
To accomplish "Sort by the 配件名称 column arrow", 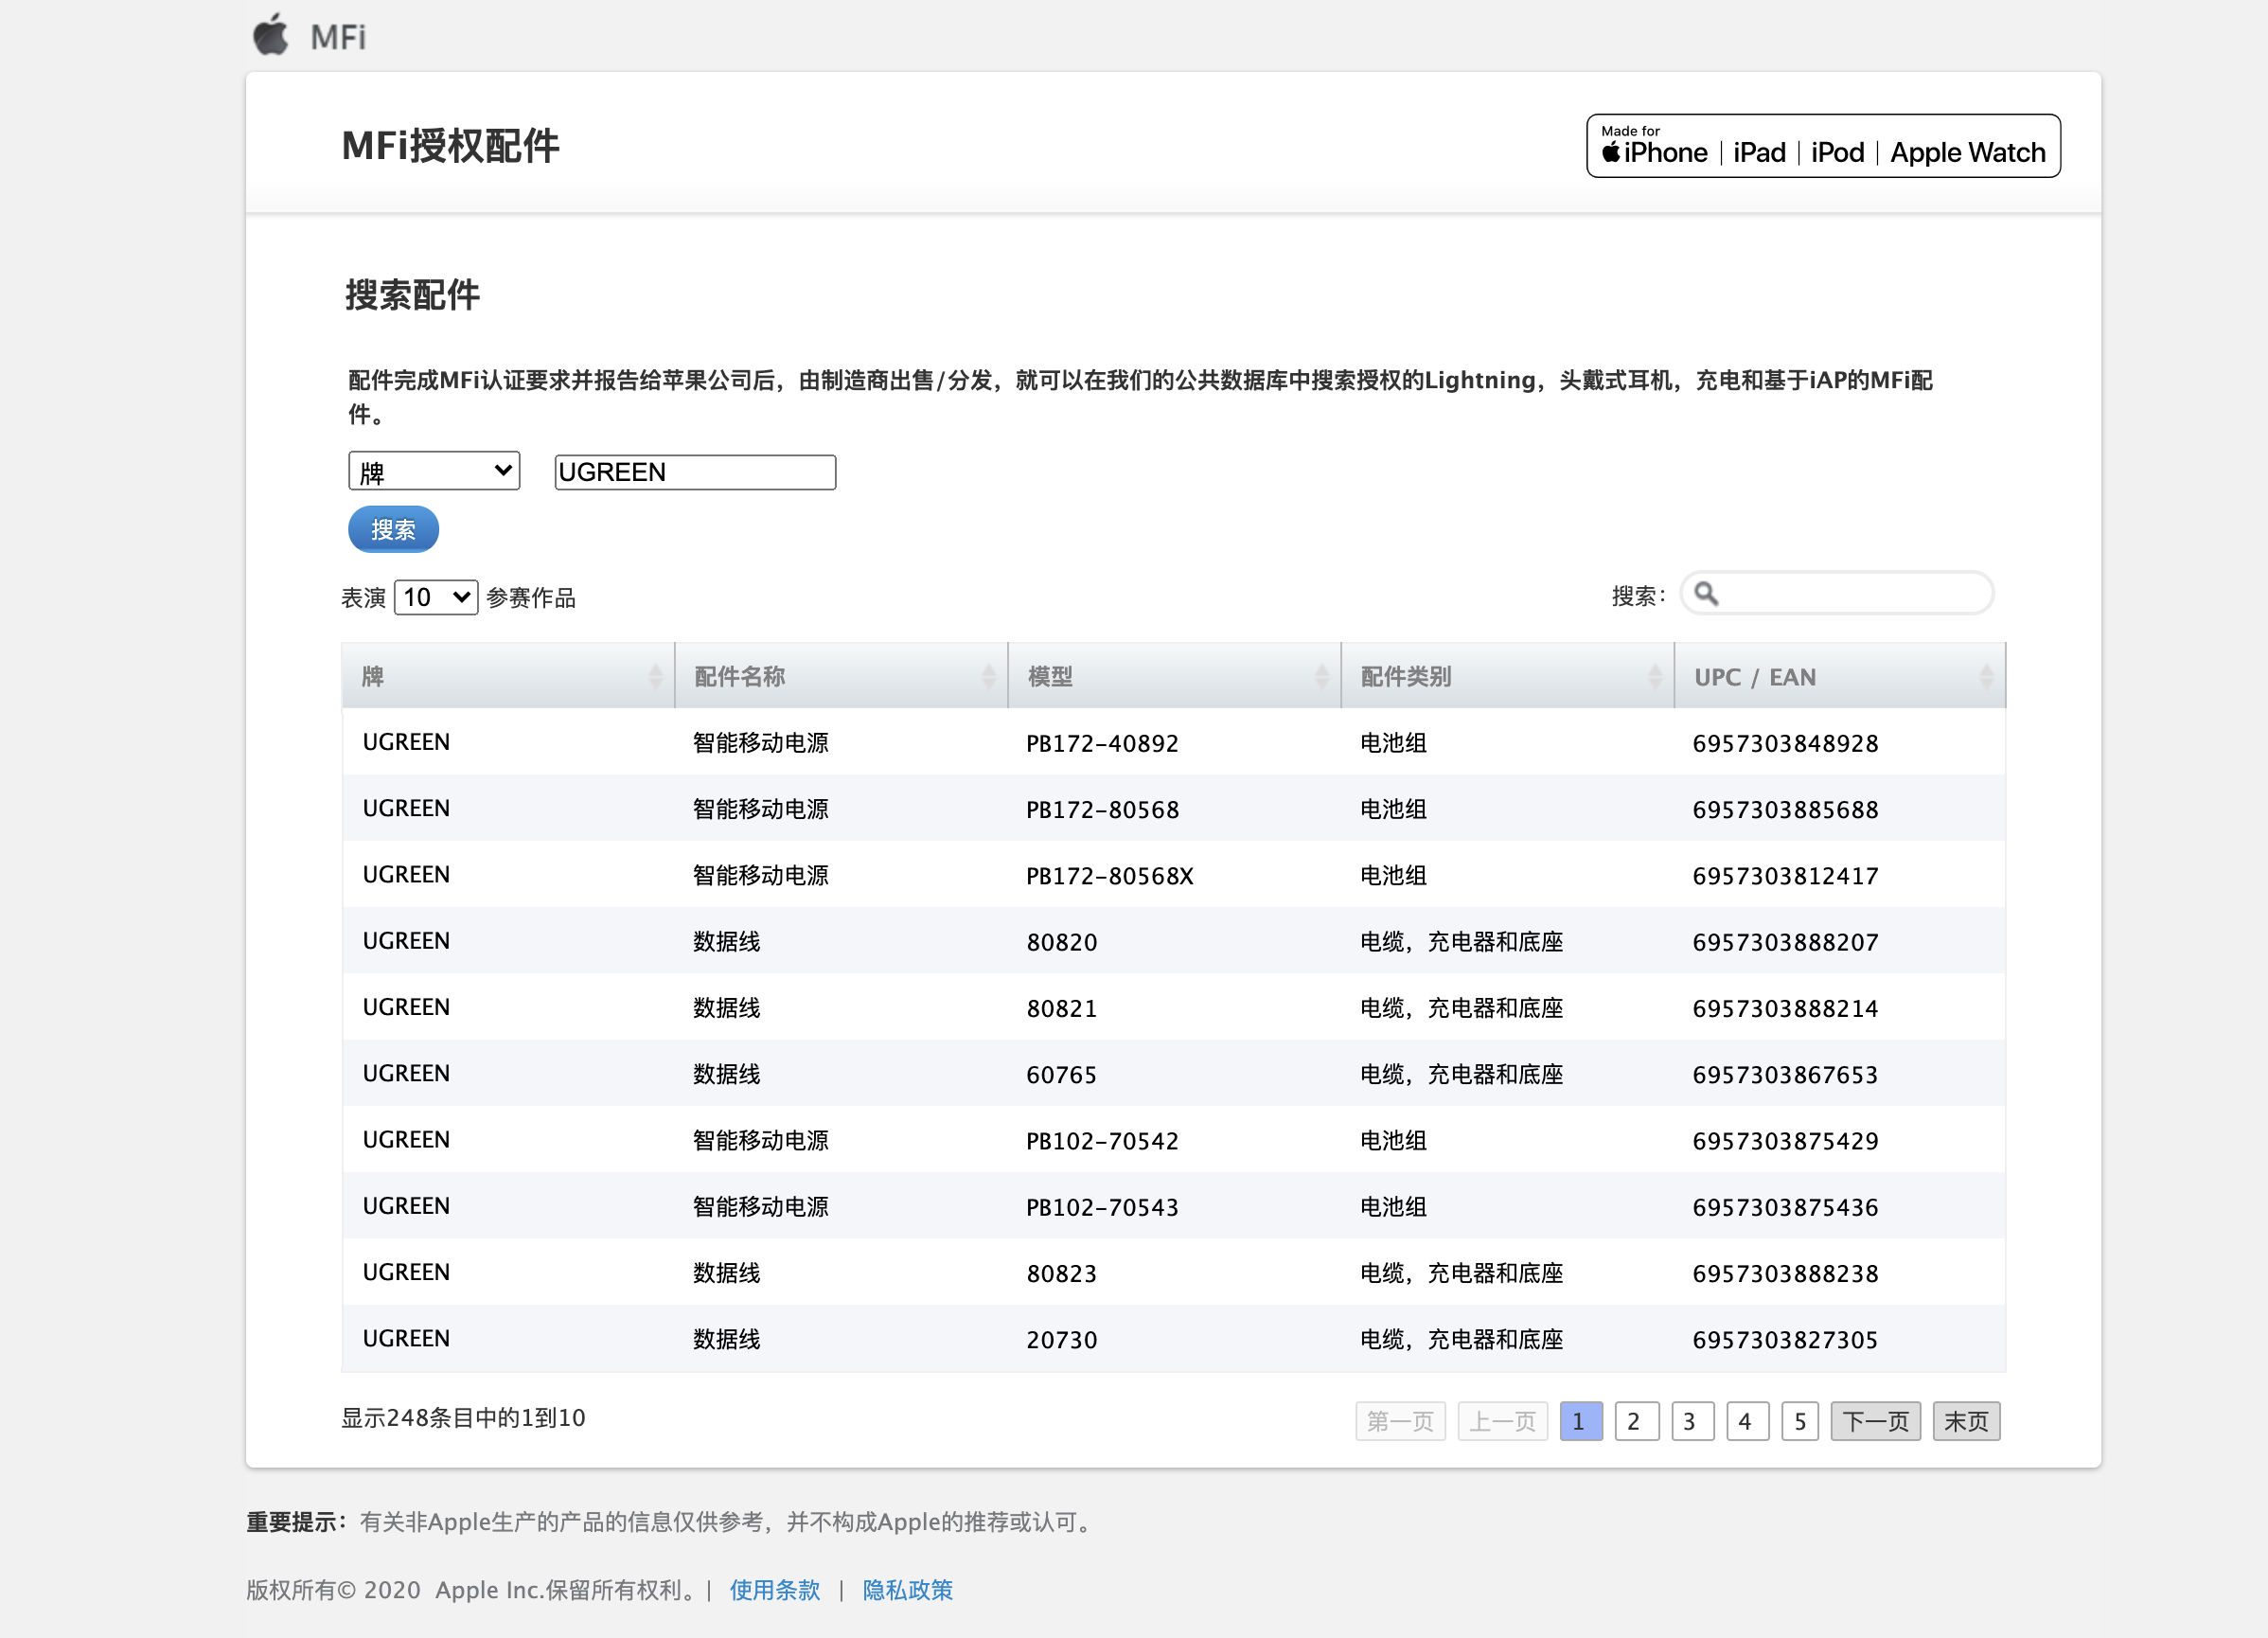I will [x=991, y=675].
